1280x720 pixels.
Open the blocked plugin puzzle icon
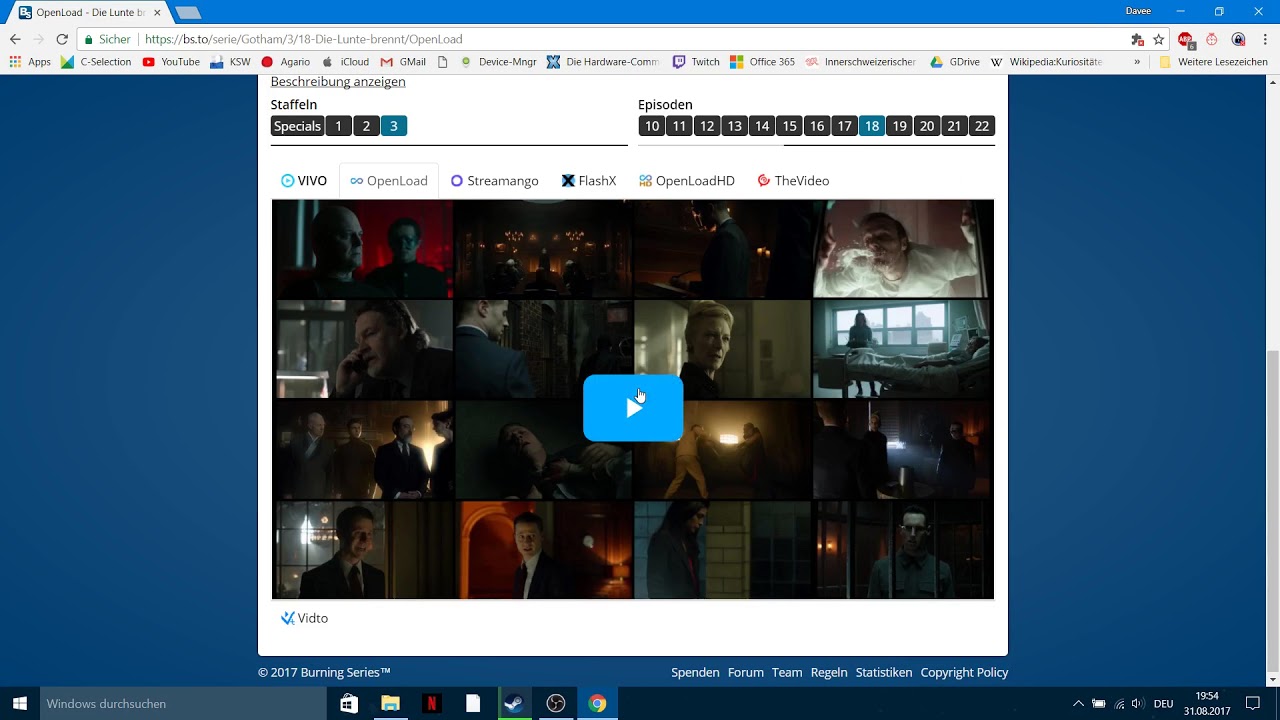tap(1137, 39)
